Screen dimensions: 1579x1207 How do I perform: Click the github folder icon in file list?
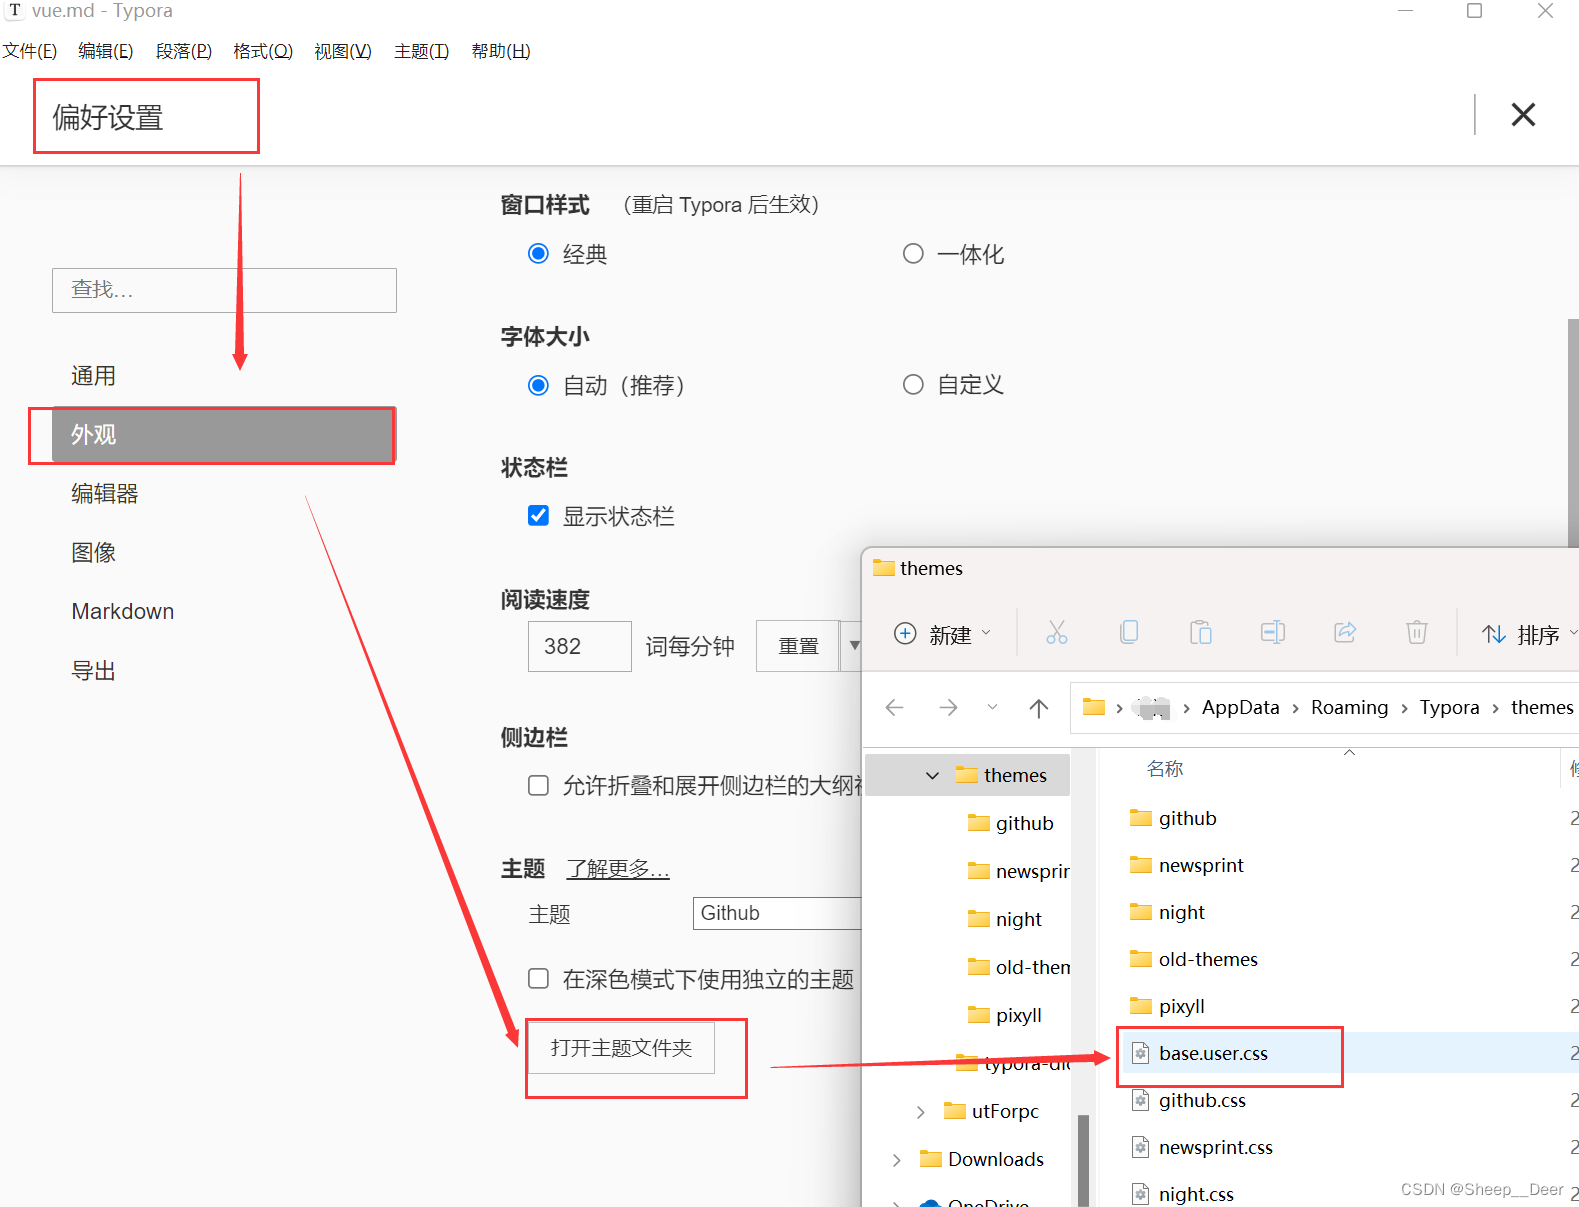[1141, 818]
